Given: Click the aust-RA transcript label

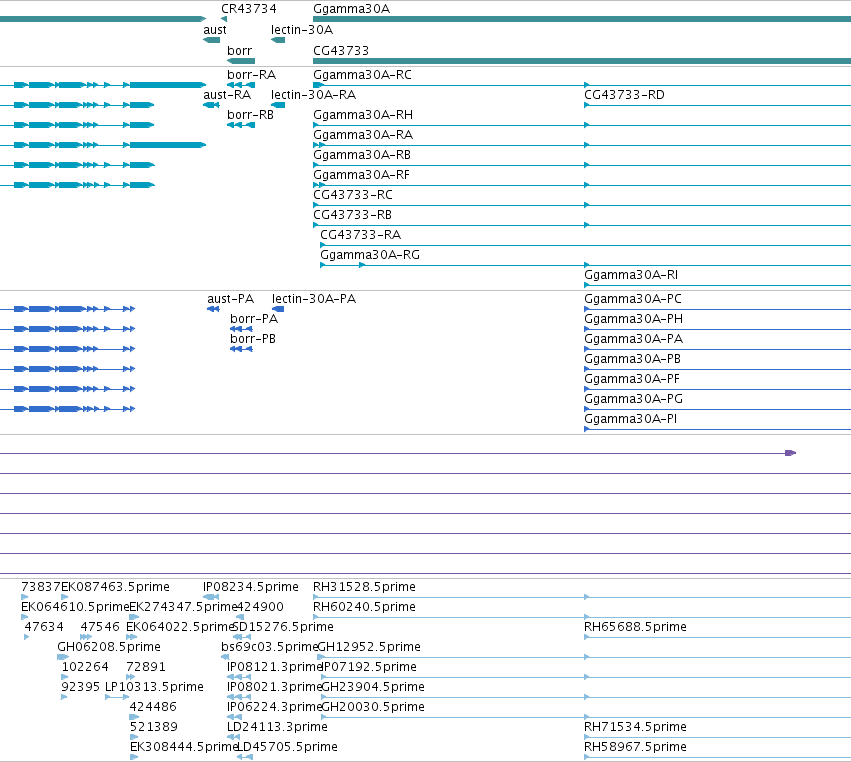Looking at the screenshot, I should (227, 95).
